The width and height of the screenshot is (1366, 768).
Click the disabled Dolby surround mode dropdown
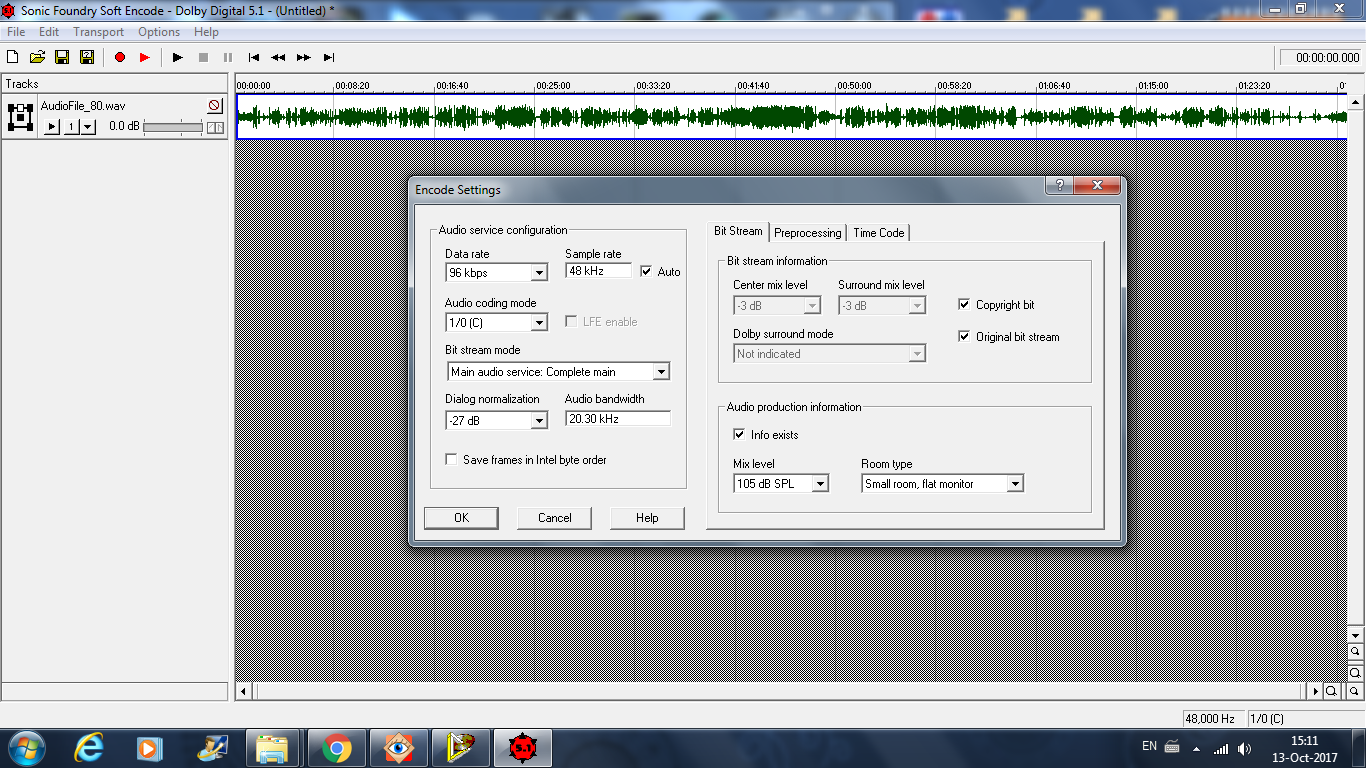tap(830, 354)
